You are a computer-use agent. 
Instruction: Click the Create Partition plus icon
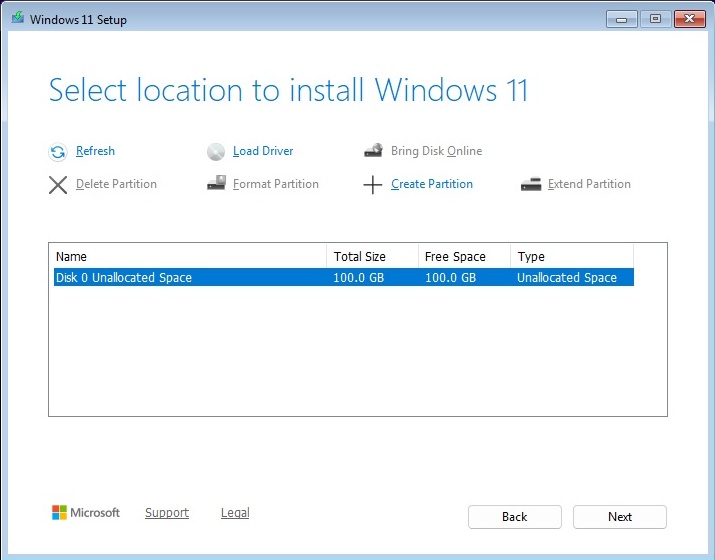coord(373,185)
